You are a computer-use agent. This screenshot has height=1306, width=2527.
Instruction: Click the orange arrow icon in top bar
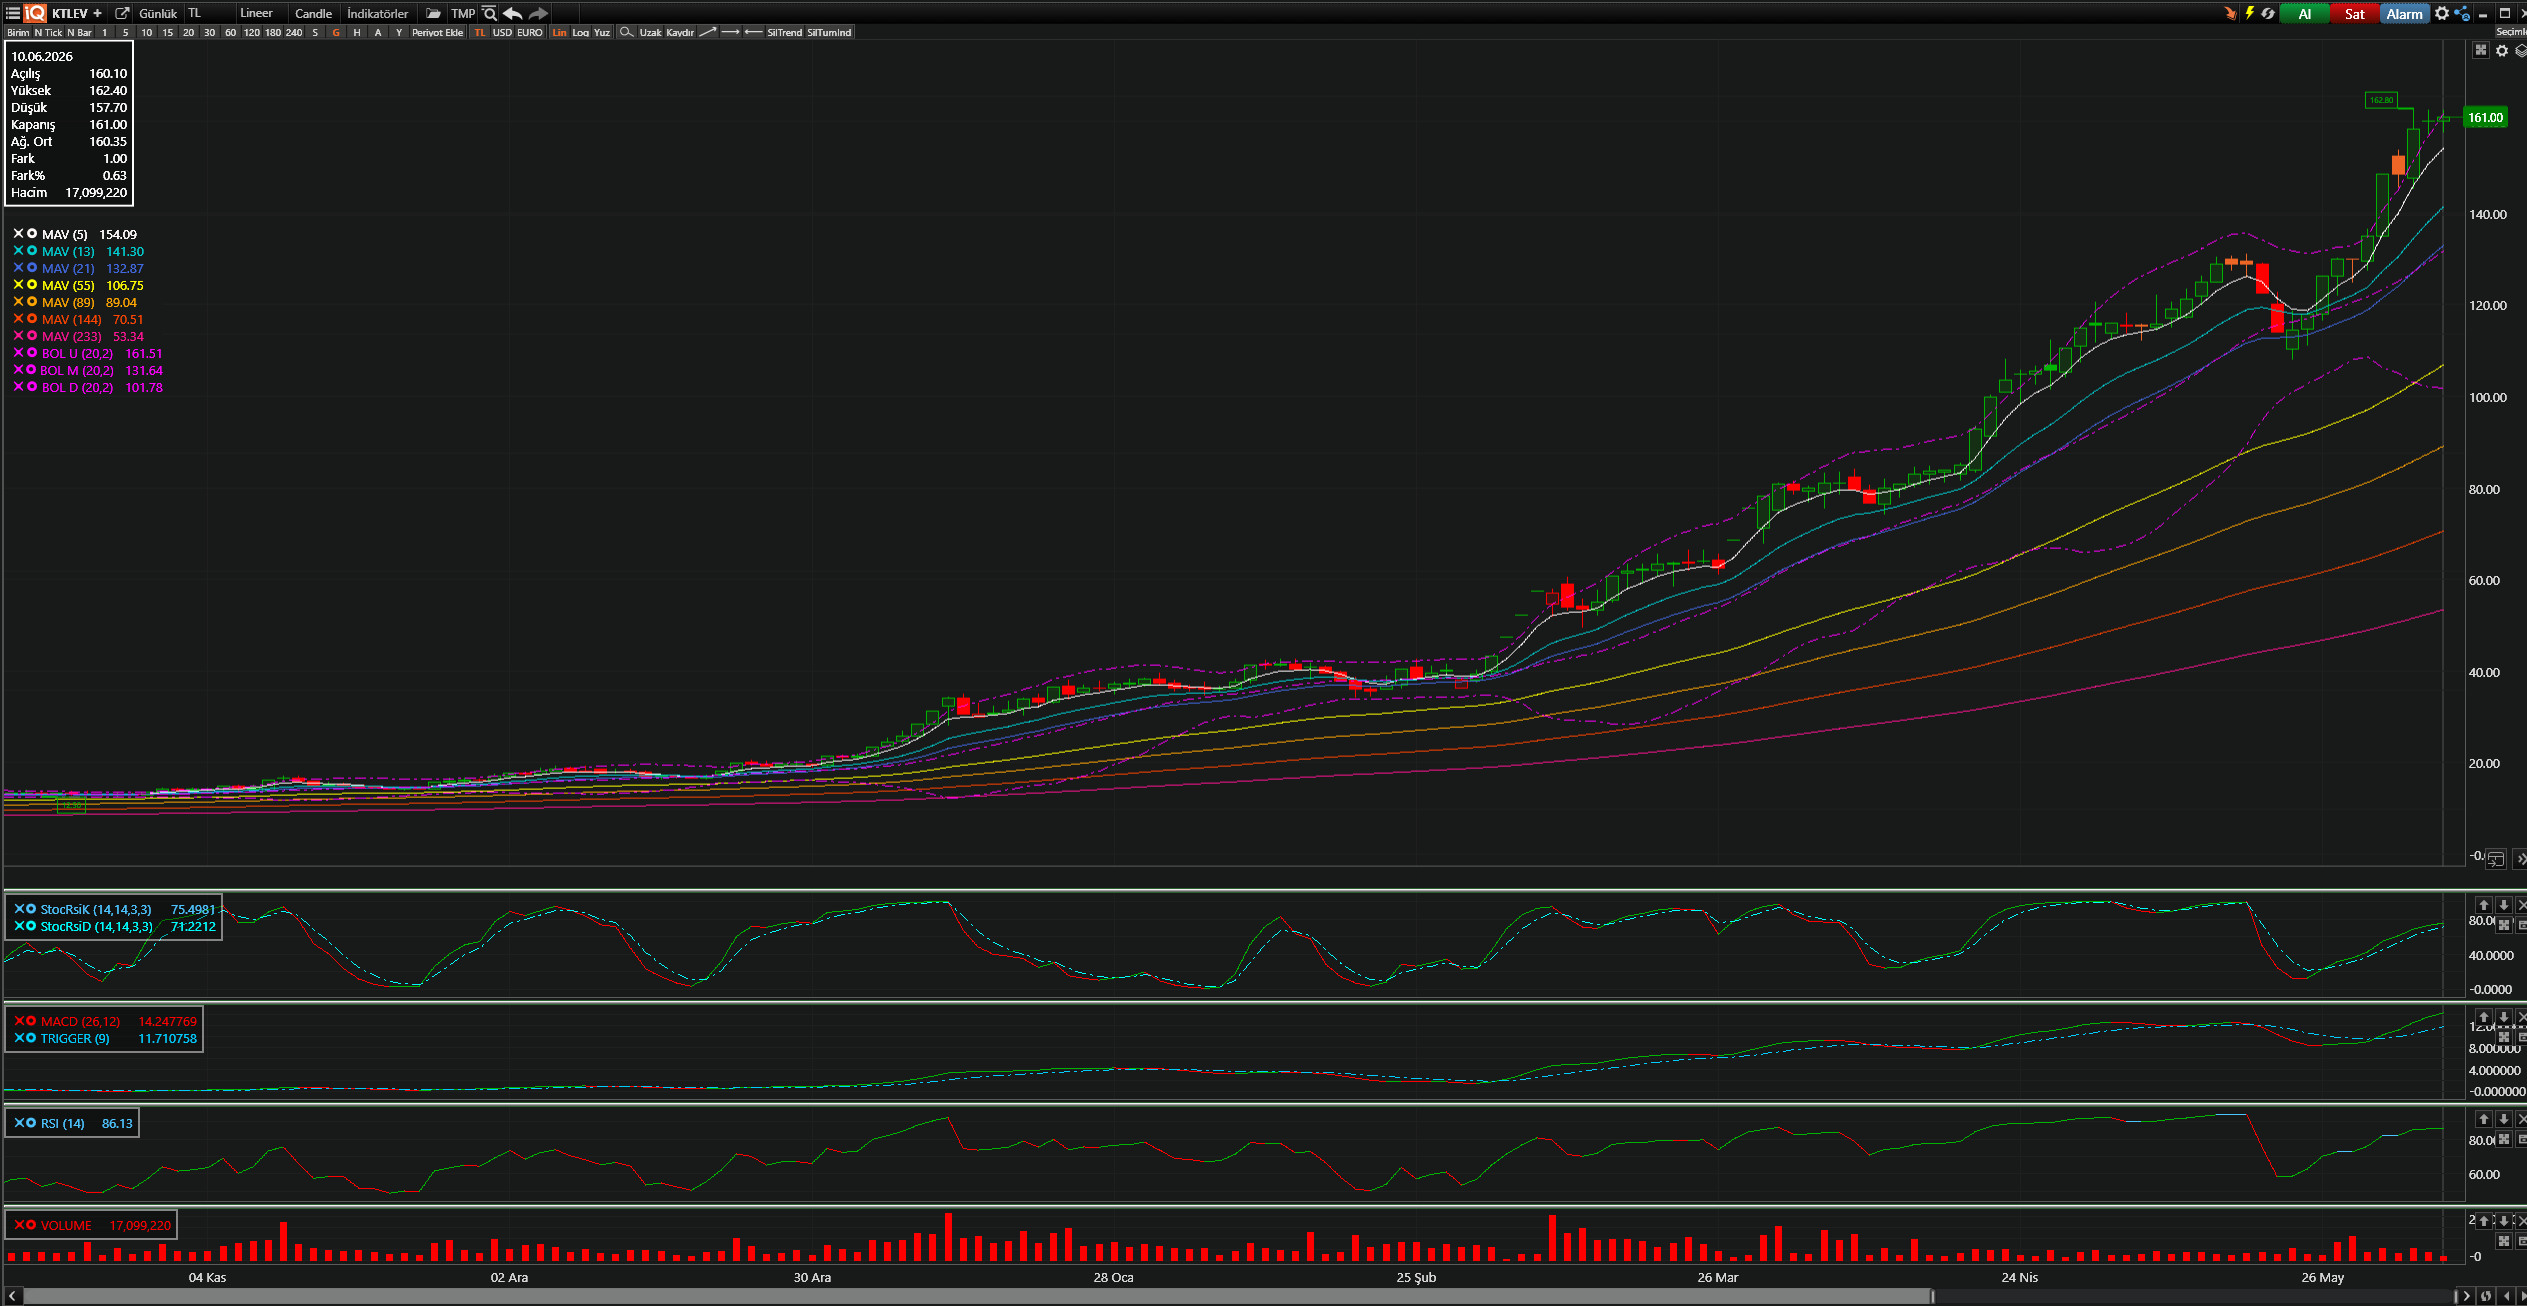coord(2230,13)
